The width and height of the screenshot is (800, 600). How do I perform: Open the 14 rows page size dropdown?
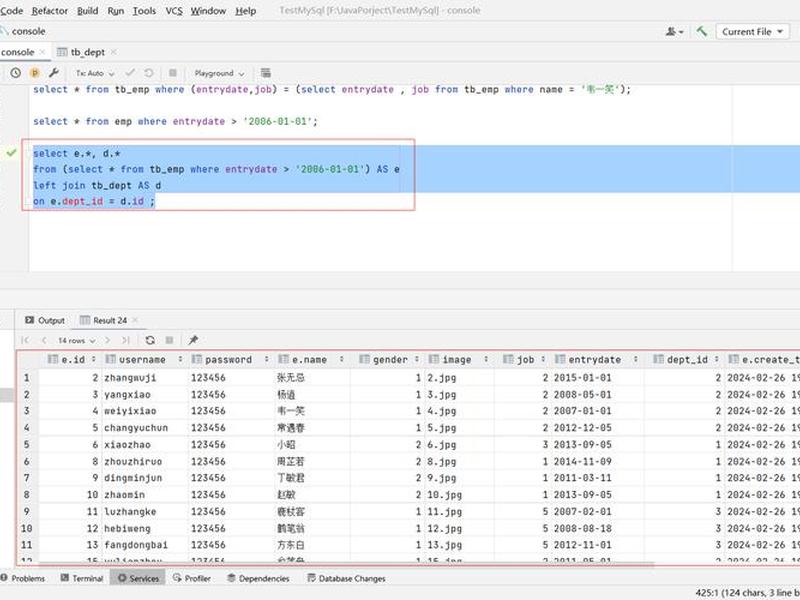[x=77, y=340]
